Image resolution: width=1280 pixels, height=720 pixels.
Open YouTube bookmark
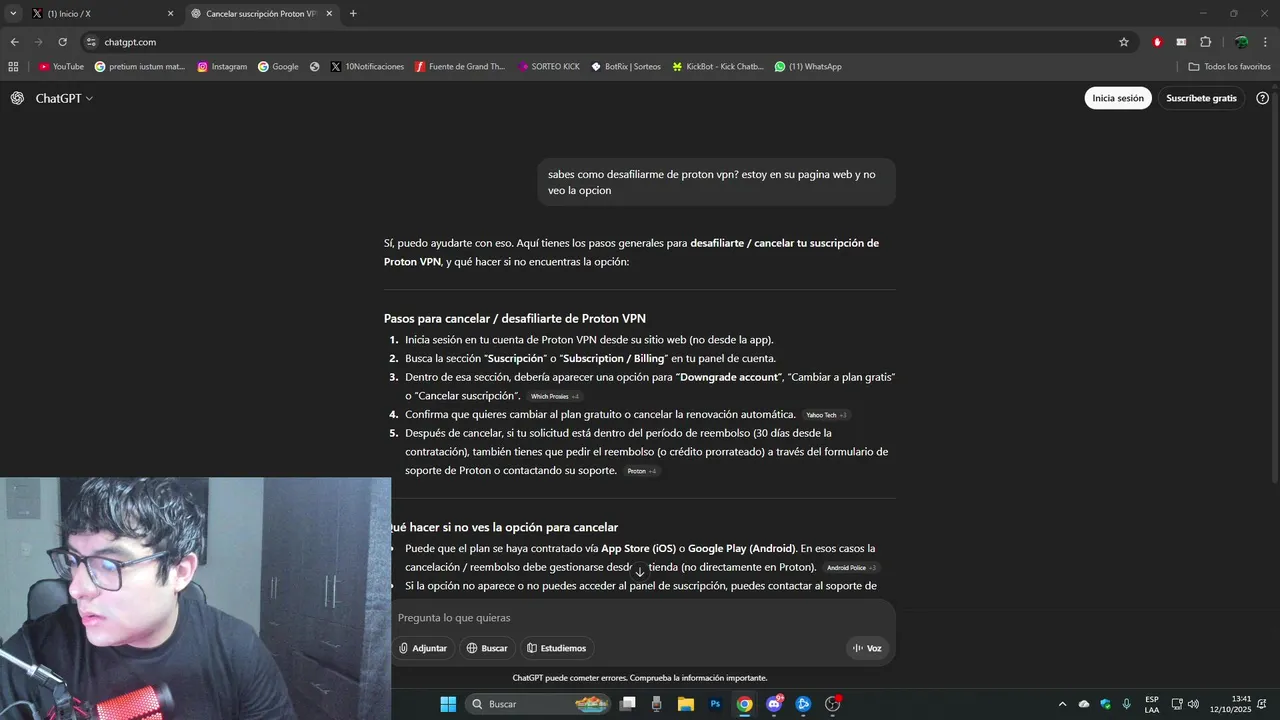tap(61, 67)
